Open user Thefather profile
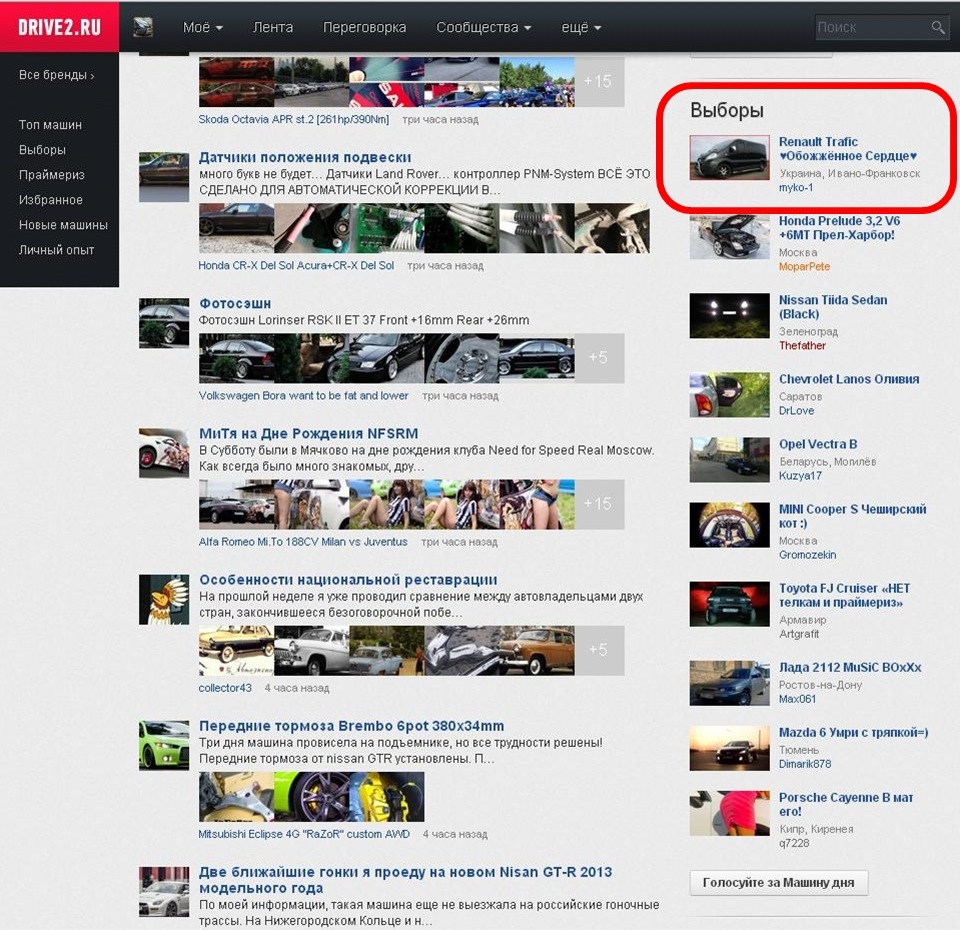 pos(802,346)
